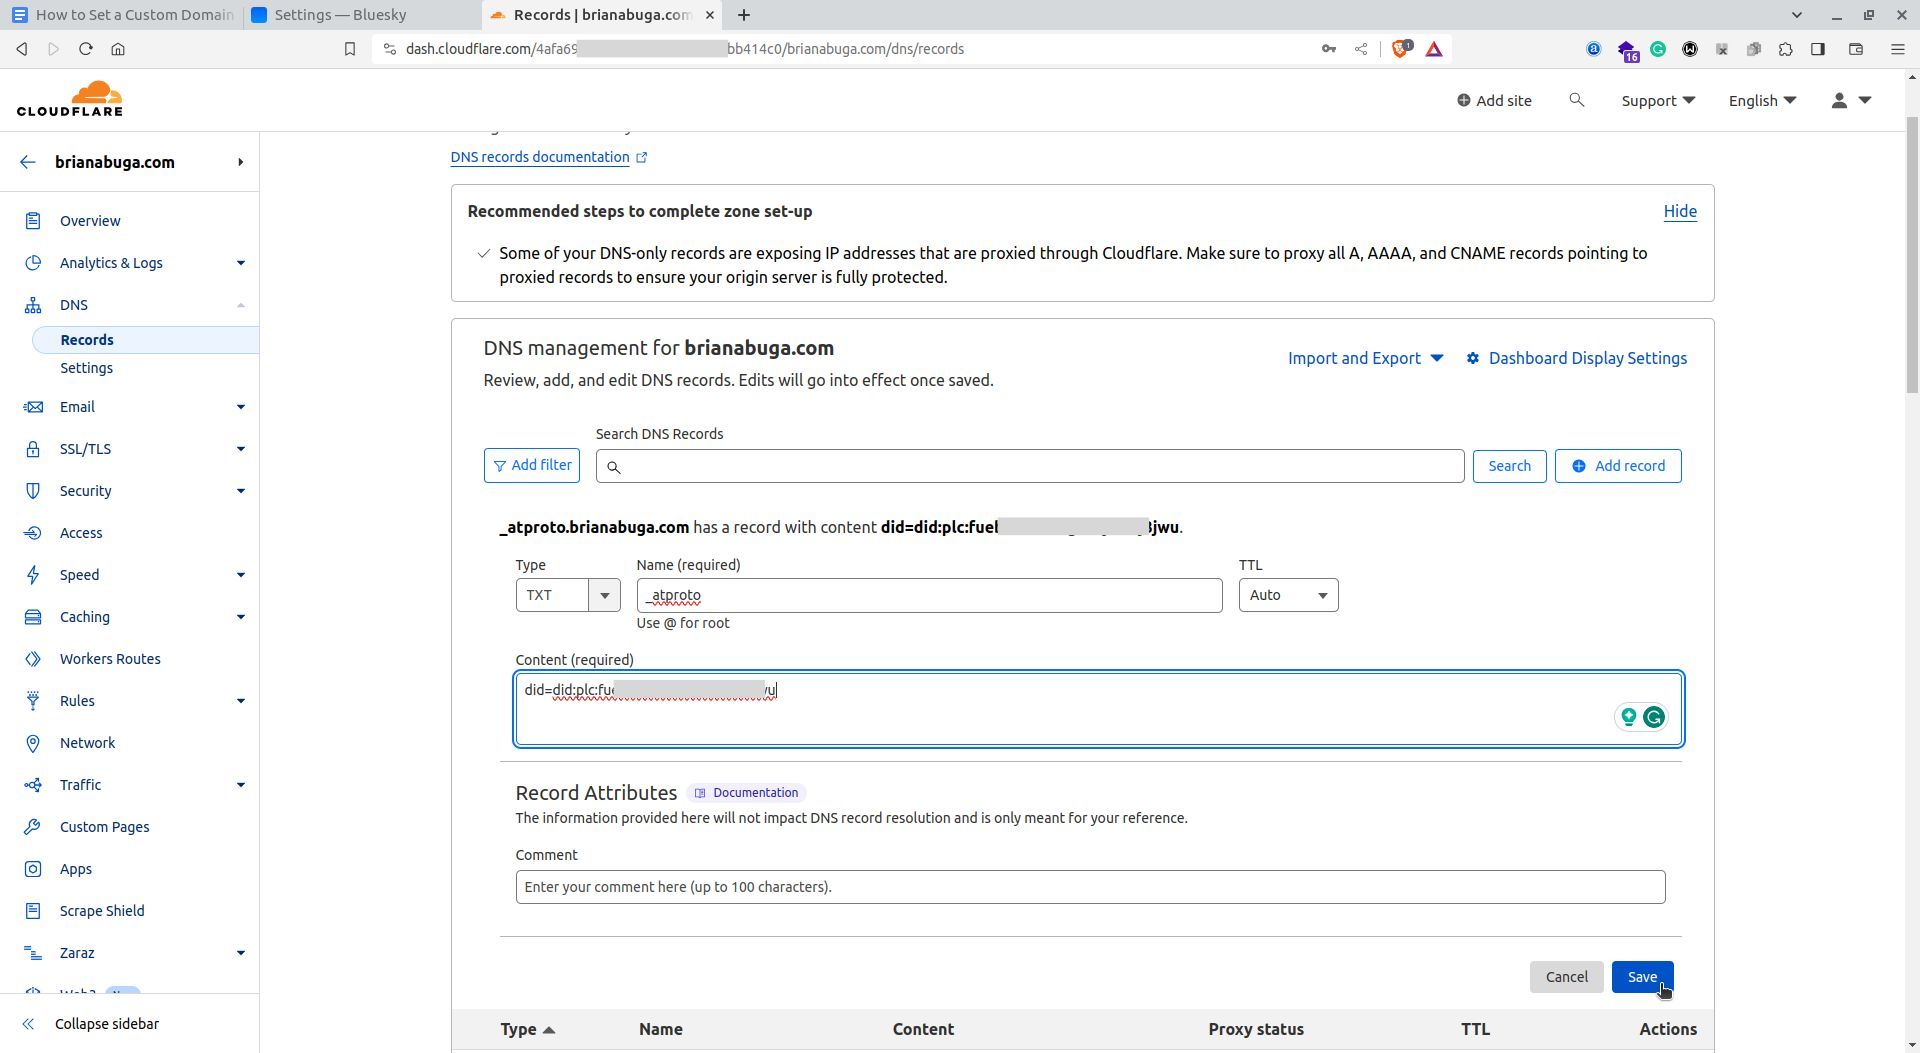Click the Dashboard Display Settings gear icon

coord(1472,358)
